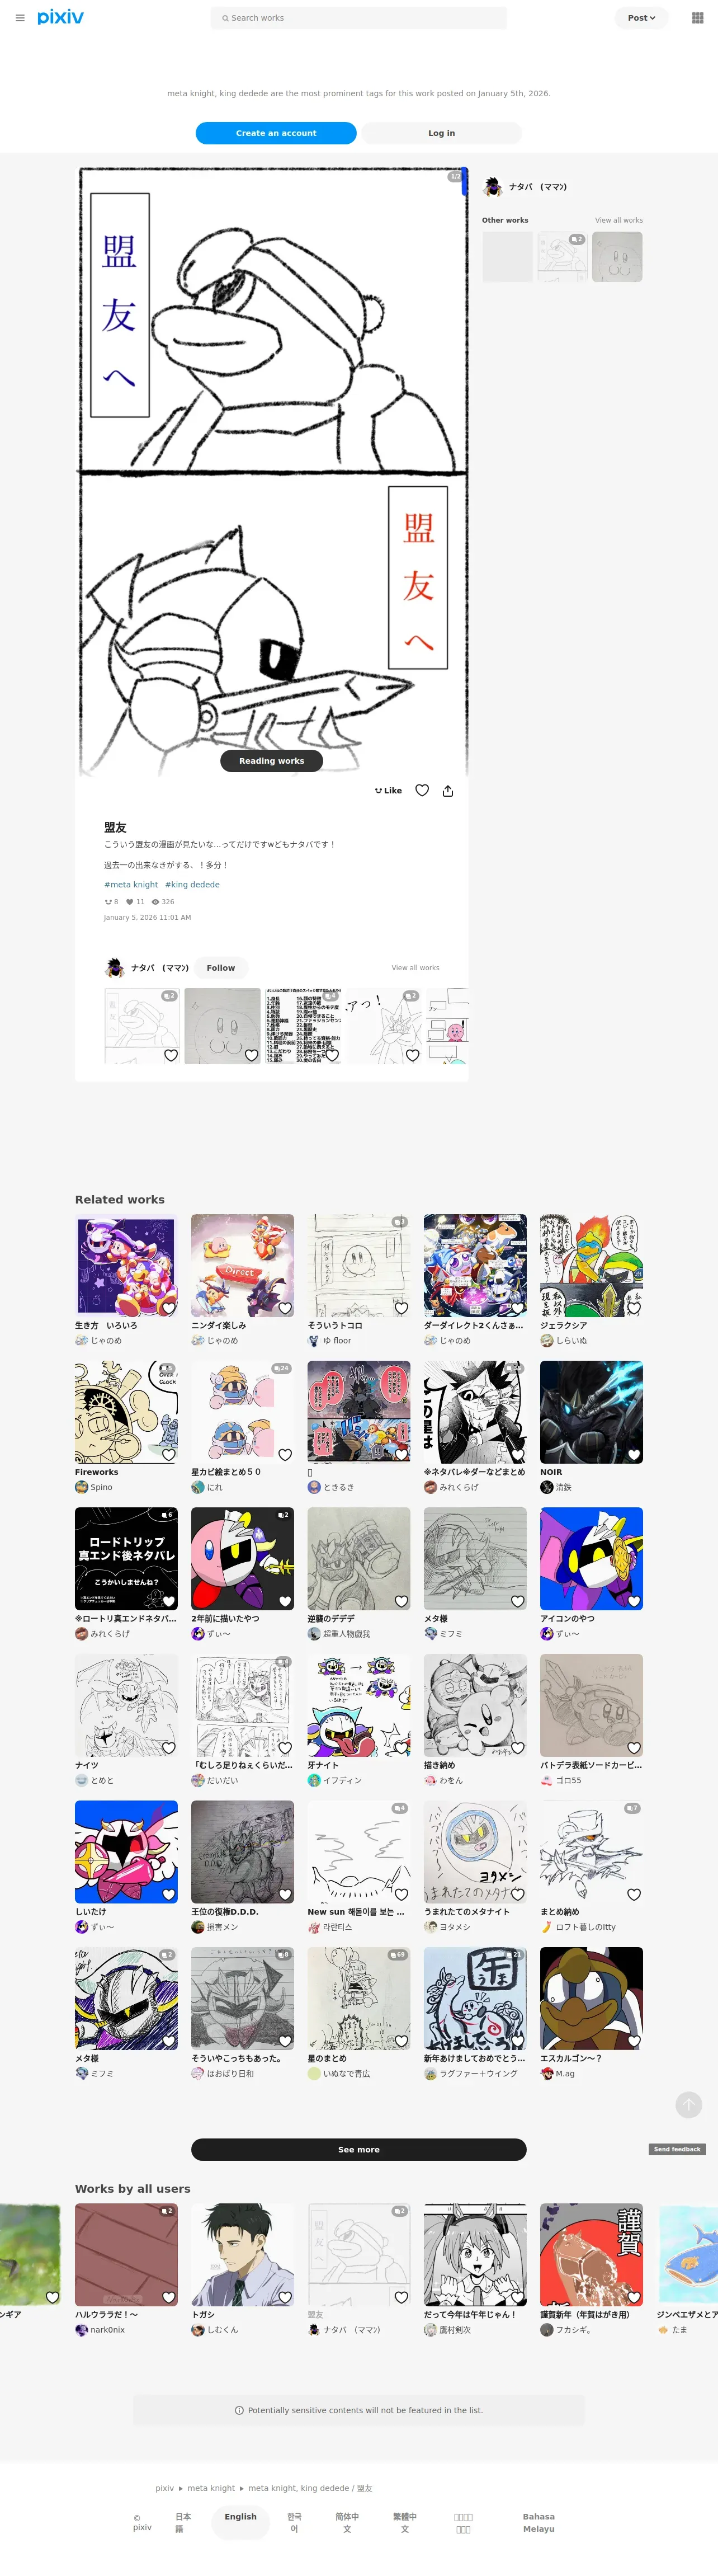The height and width of the screenshot is (2576, 718).
Task: Click the smiley Like button
Action: pos(388,790)
